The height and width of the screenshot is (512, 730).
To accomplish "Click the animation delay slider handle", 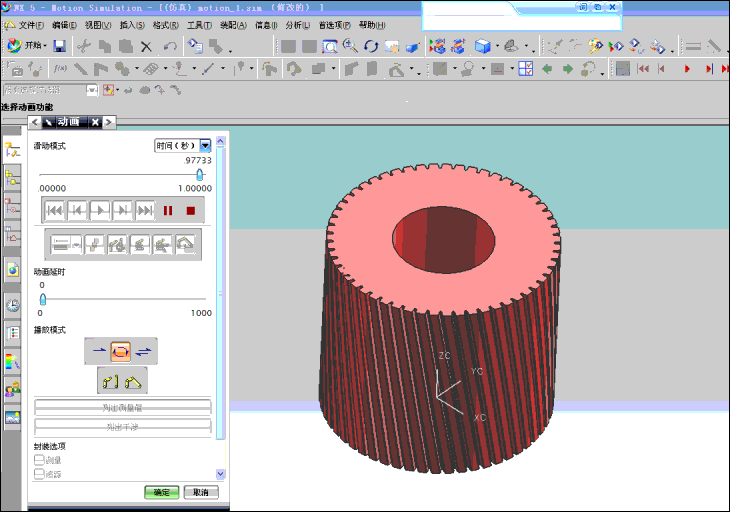I will 43,299.
